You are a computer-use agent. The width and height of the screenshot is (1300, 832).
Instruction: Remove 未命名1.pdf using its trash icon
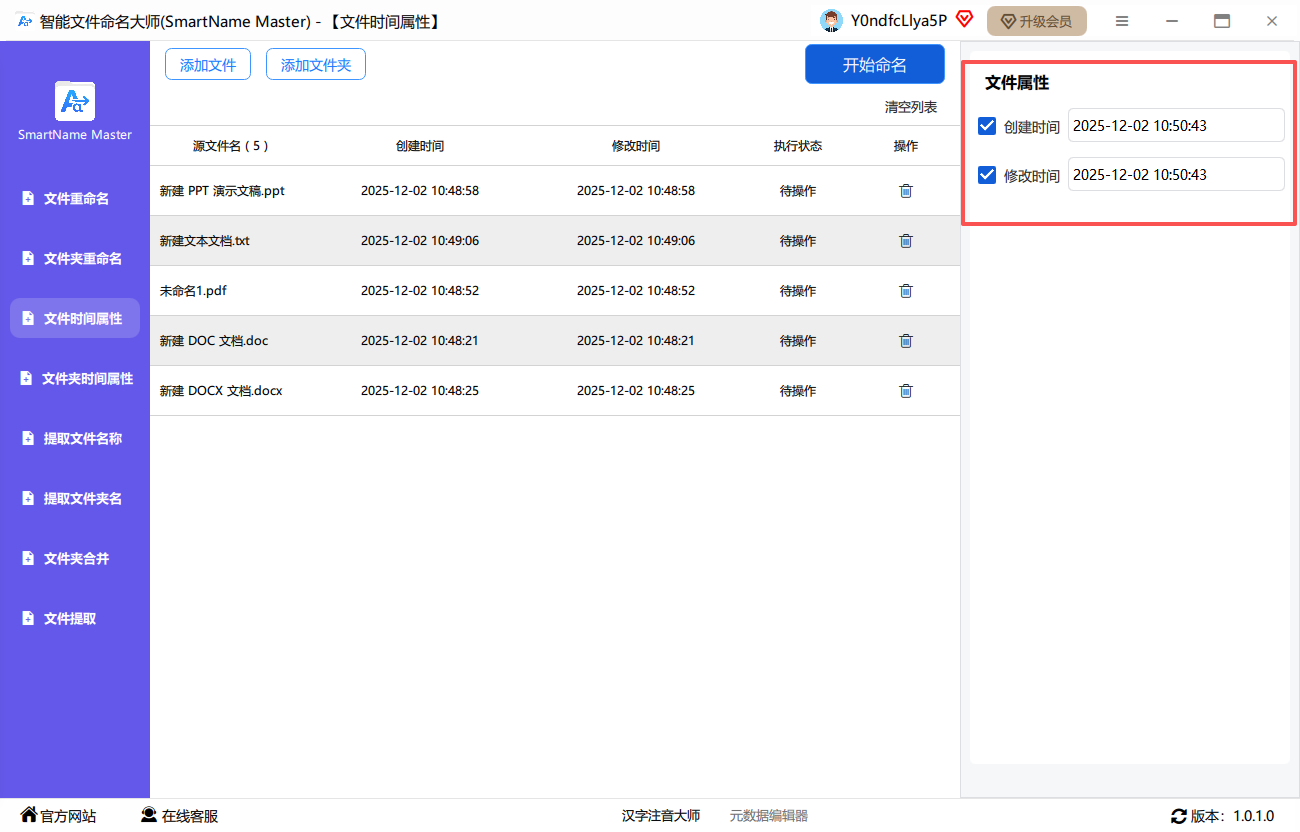click(x=905, y=291)
